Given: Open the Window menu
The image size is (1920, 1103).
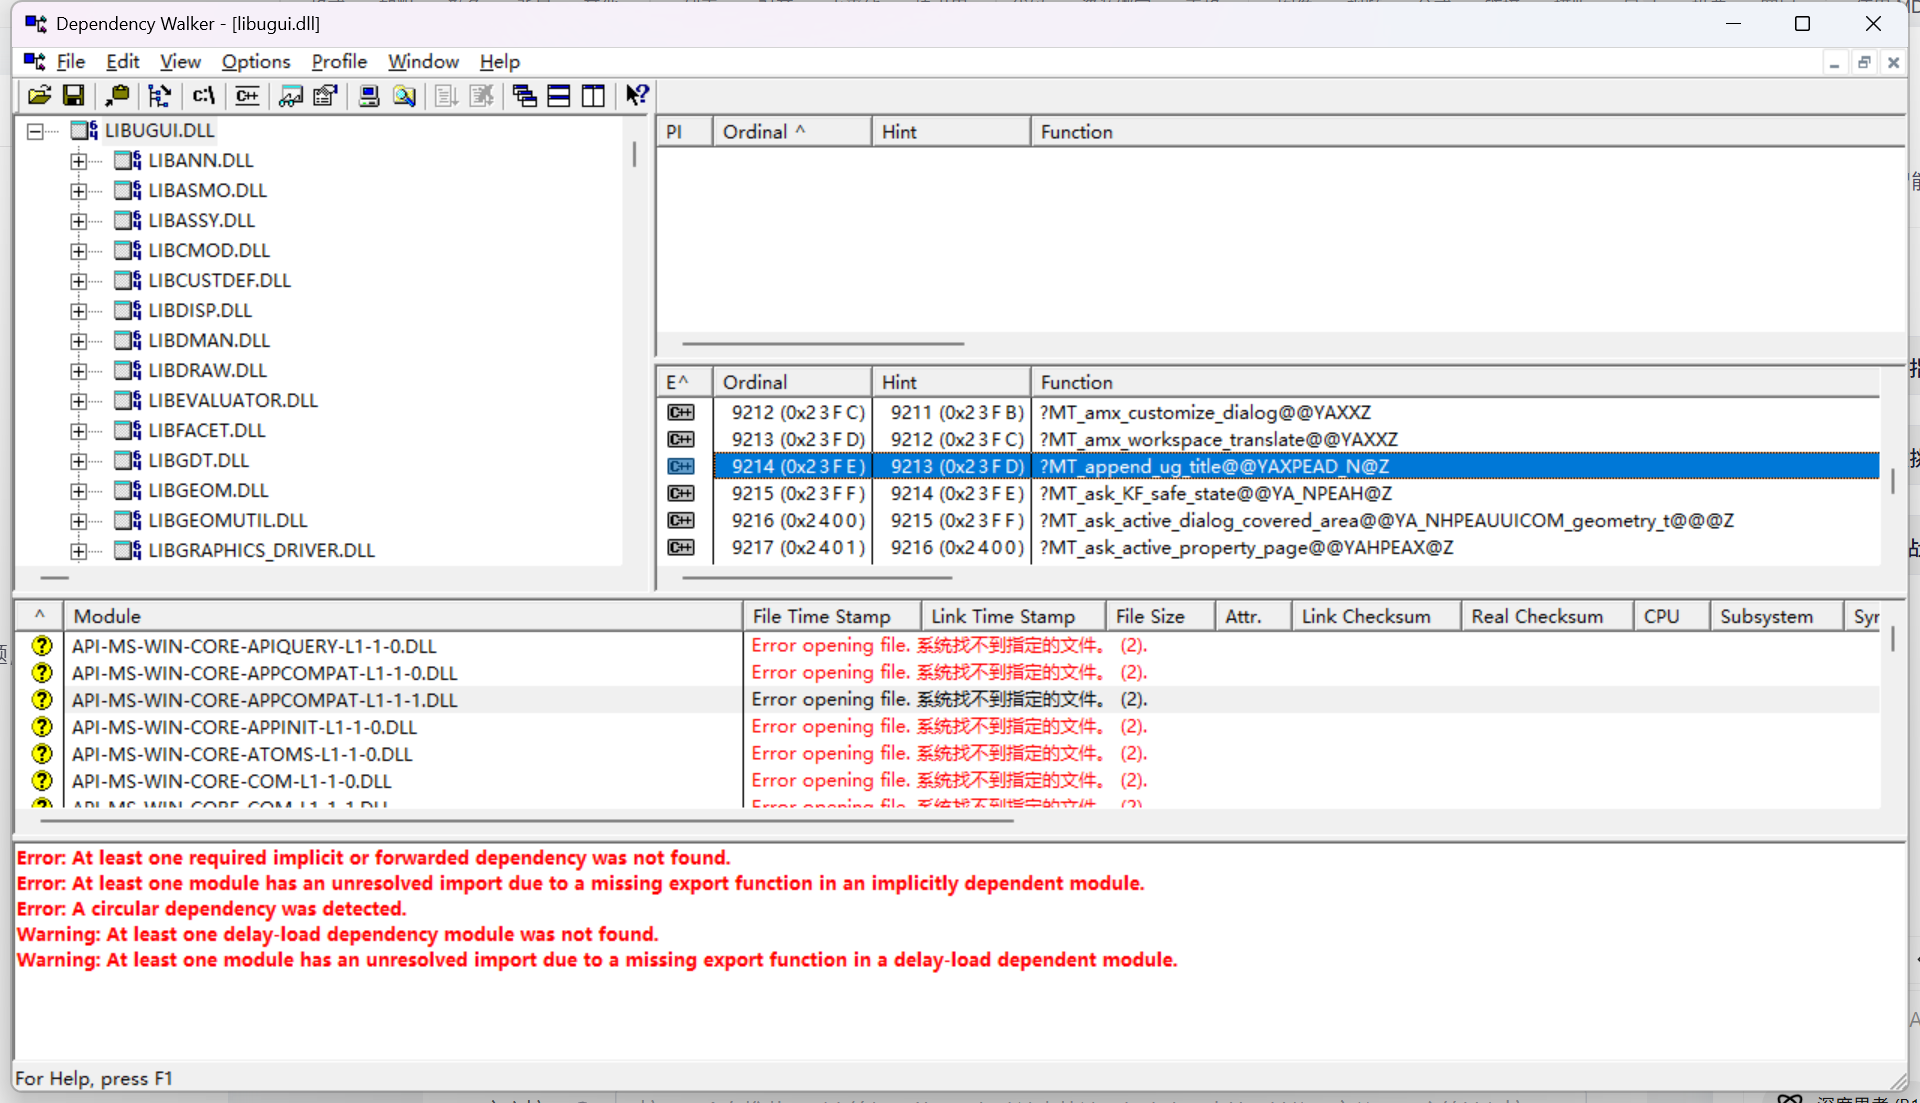Looking at the screenshot, I should point(423,62).
